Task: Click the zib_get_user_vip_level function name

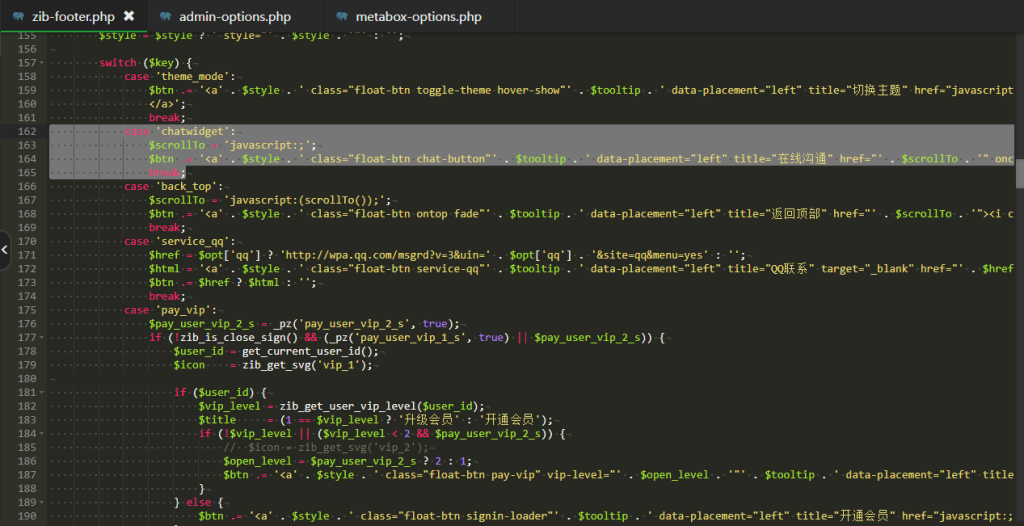Action: 347,406
